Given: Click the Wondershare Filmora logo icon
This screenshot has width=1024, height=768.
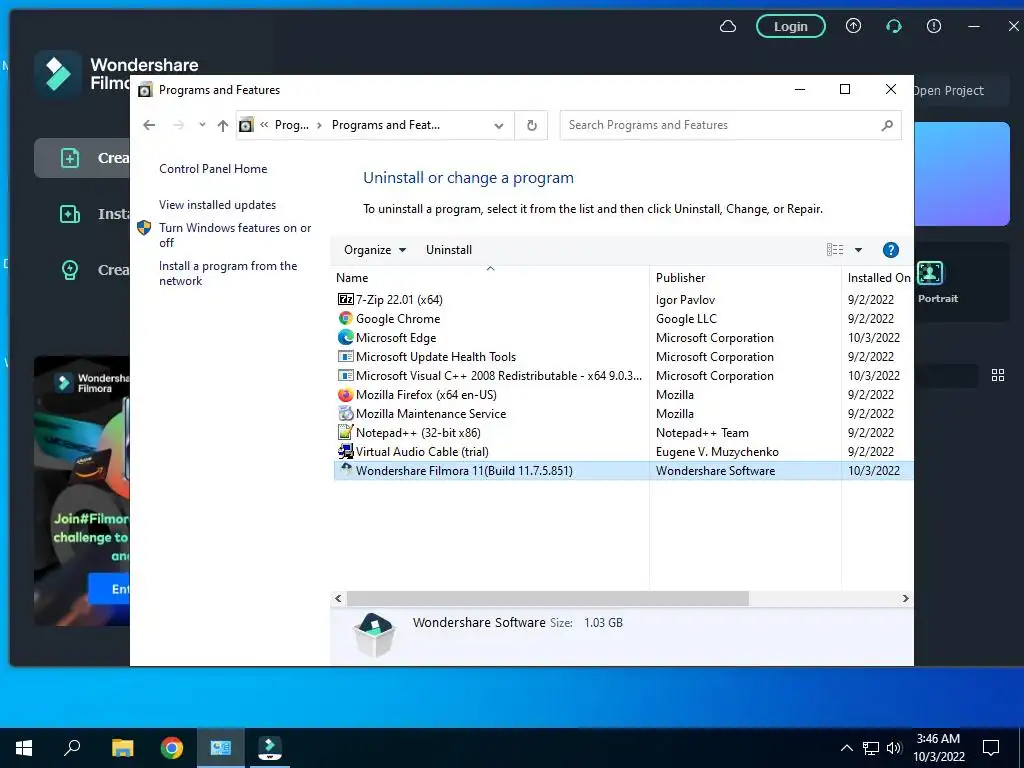Looking at the screenshot, I should 58,74.
